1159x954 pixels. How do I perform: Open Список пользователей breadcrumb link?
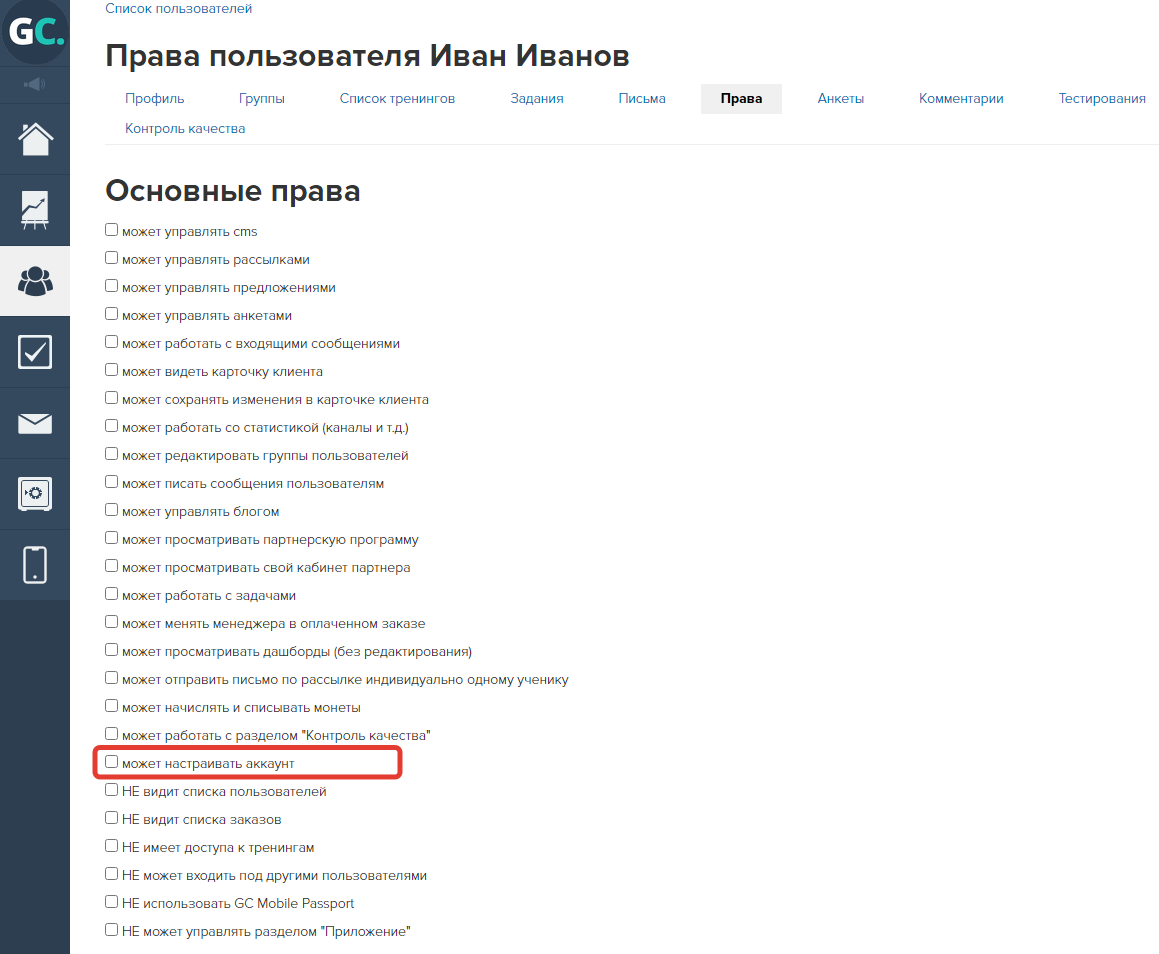(x=178, y=9)
